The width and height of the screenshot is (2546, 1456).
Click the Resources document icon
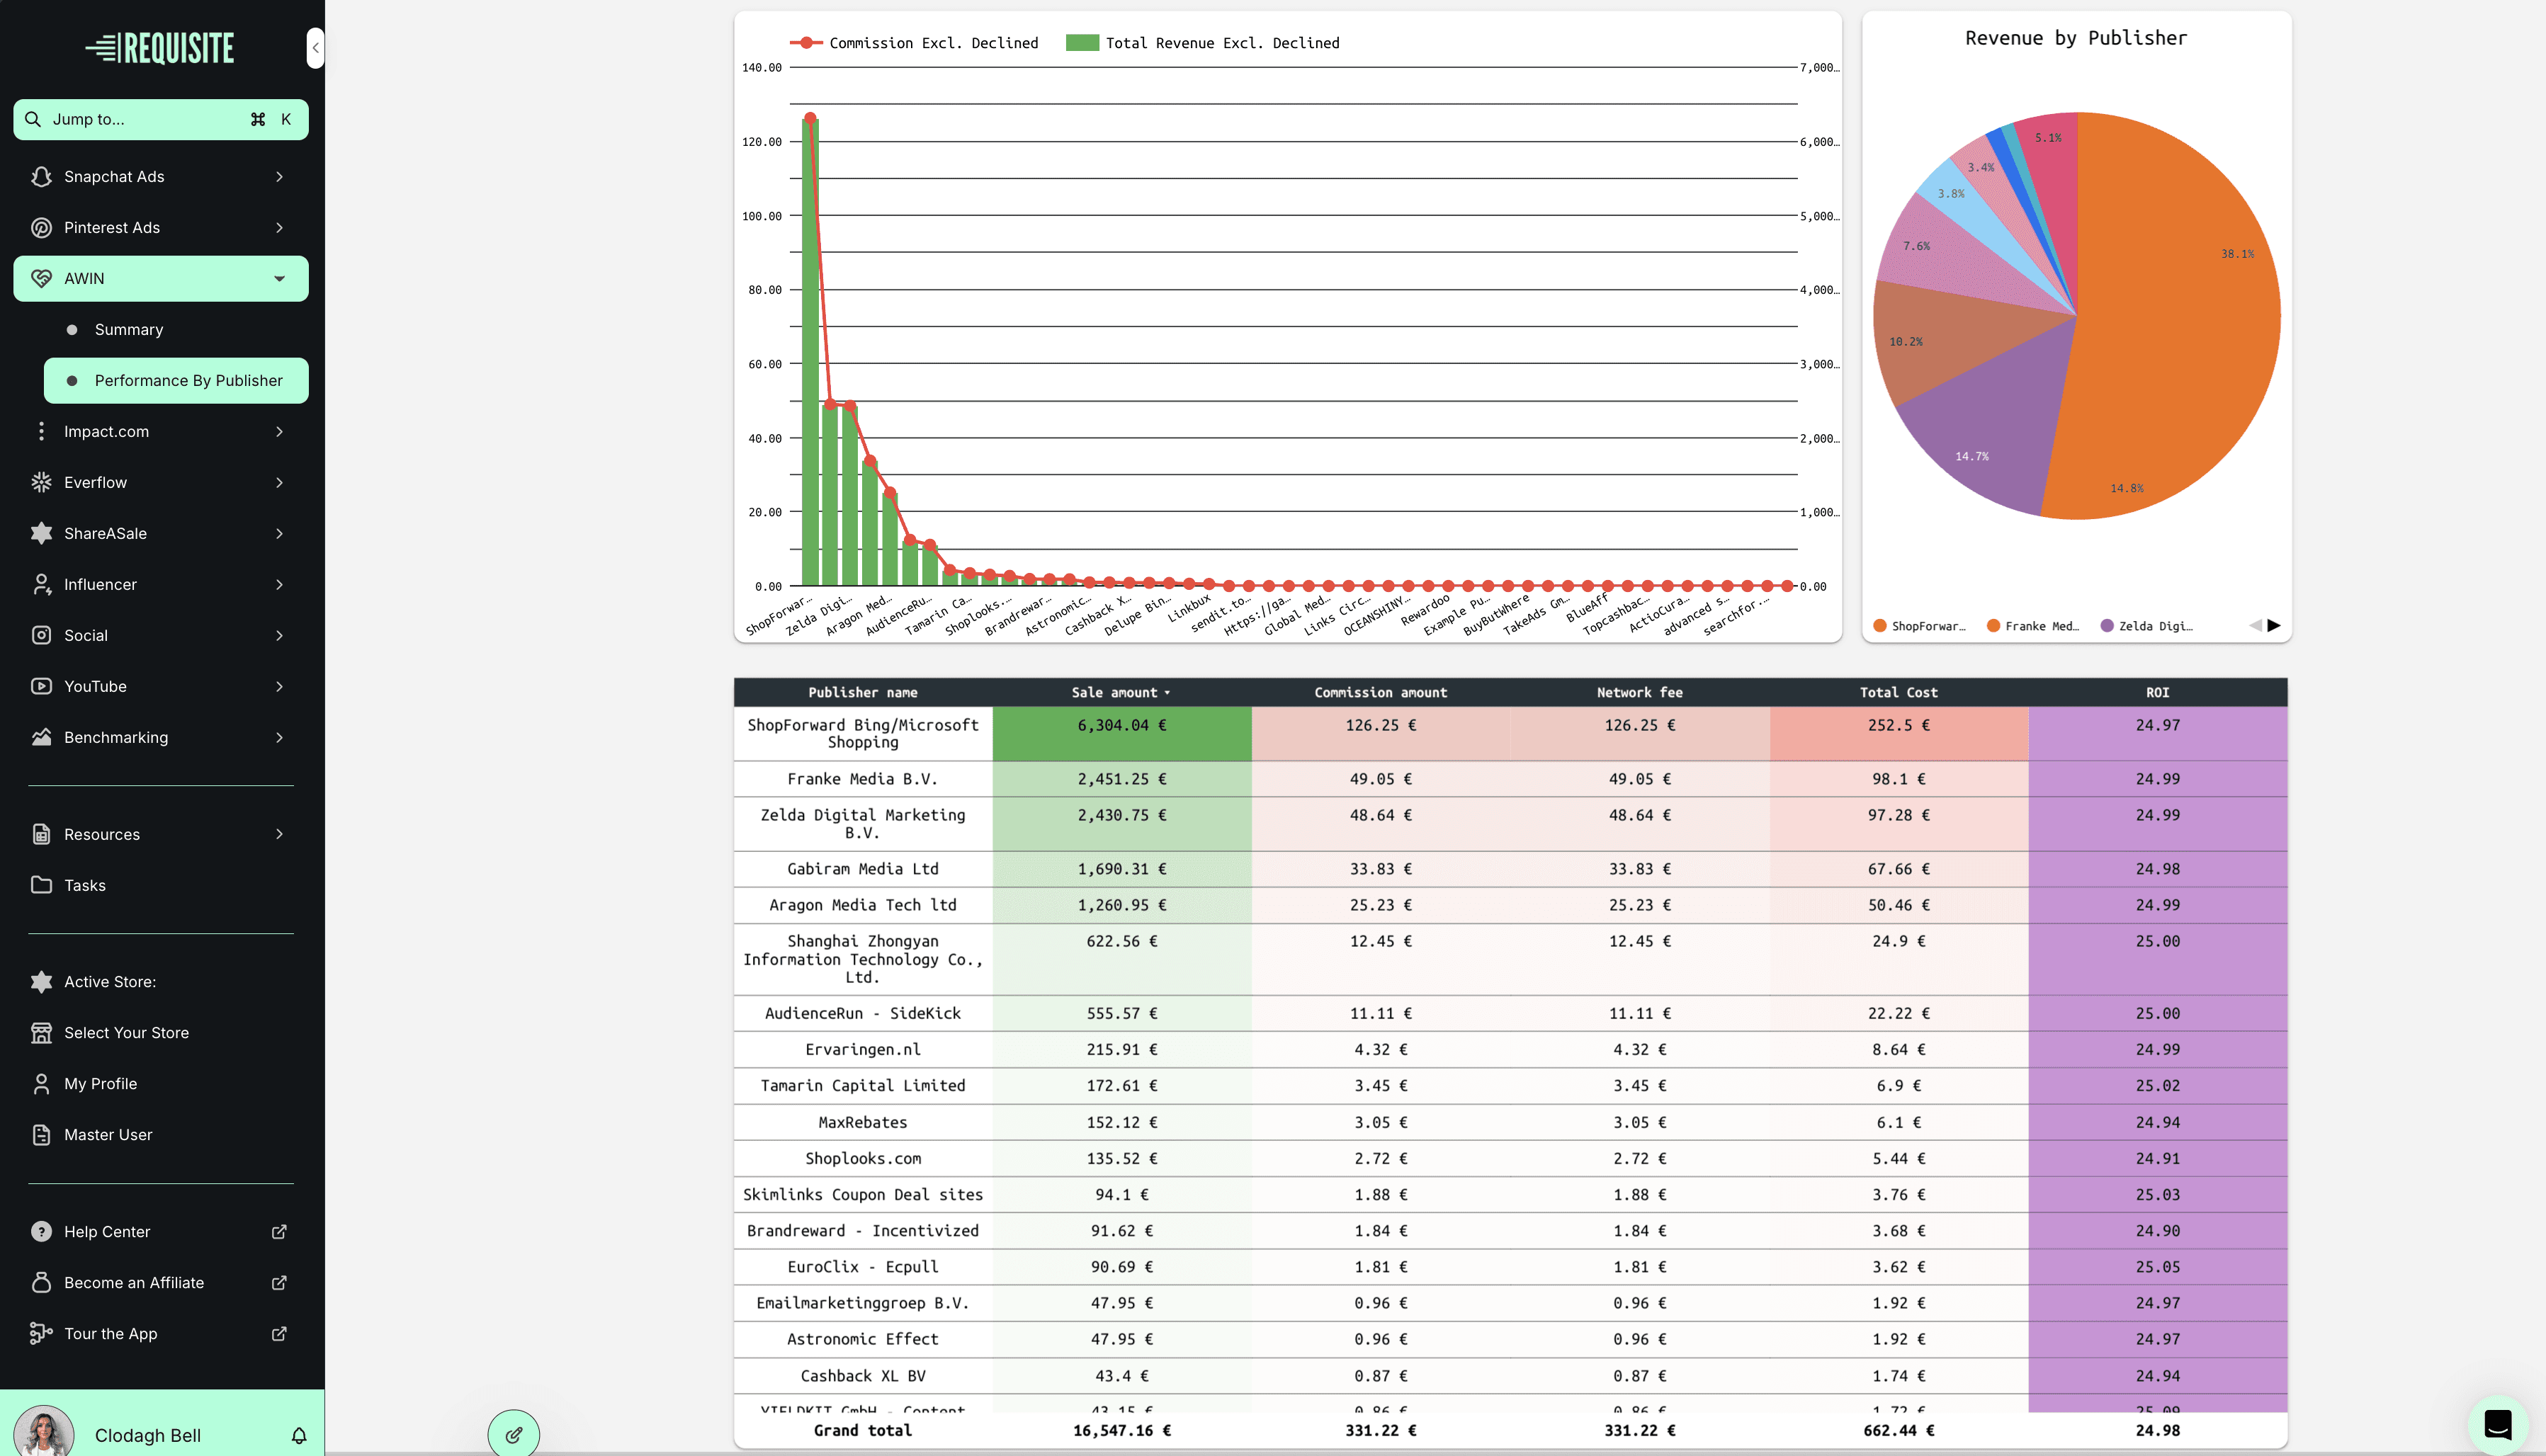click(41, 834)
